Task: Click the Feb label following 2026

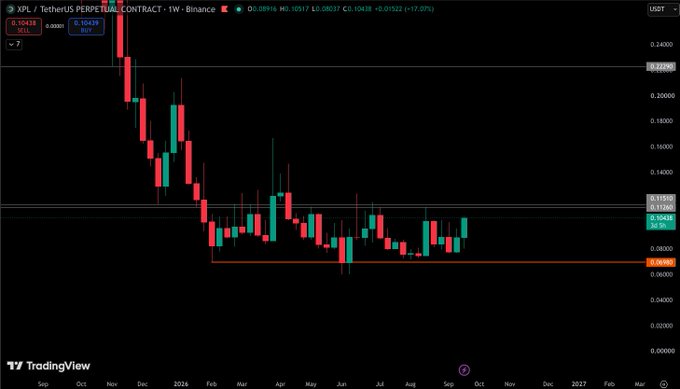Action: (x=211, y=384)
